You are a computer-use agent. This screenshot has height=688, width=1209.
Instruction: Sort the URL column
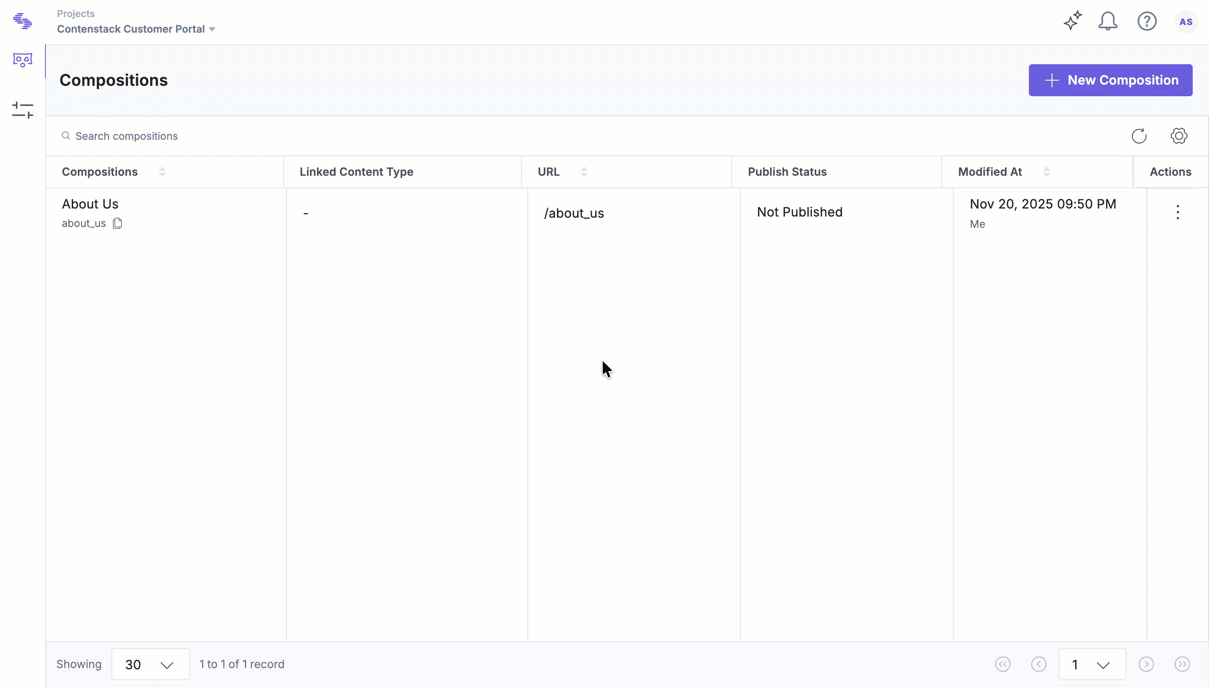[584, 171]
